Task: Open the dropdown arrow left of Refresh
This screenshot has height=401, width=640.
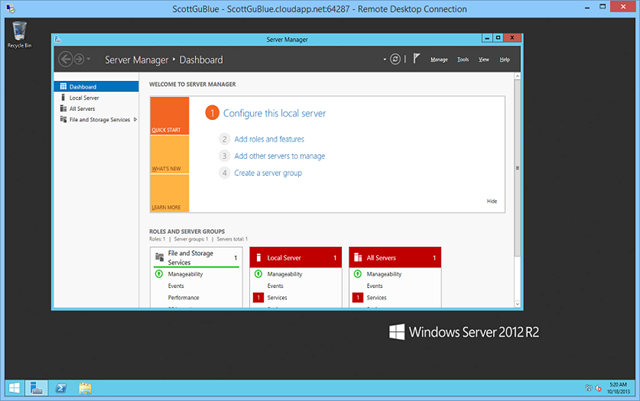Action: (384, 59)
